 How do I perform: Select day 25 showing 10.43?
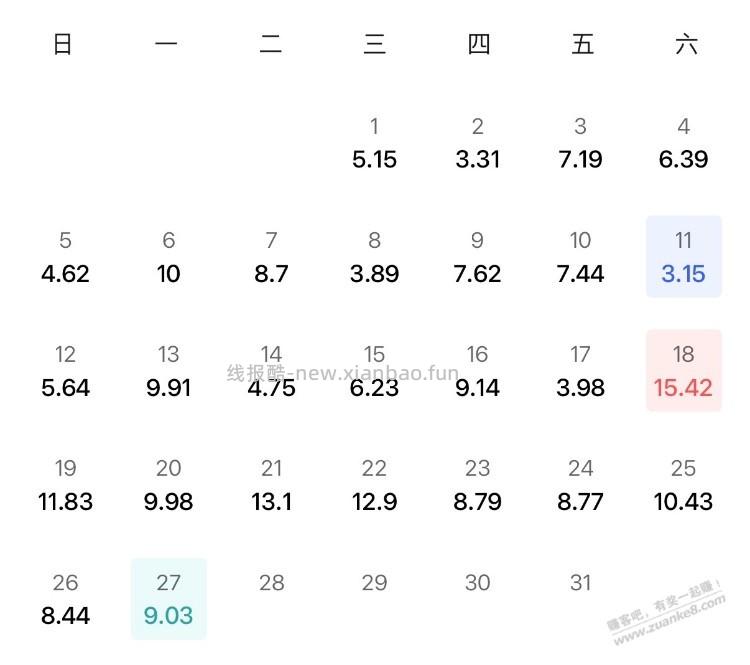click(x=684, y=485)
